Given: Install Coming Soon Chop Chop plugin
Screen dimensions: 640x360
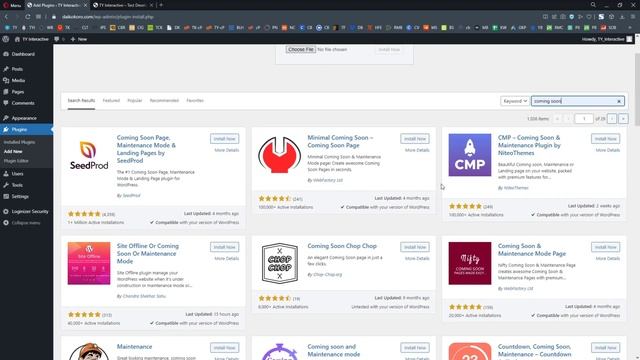Looking at the screenshot, I should [415, 247].
